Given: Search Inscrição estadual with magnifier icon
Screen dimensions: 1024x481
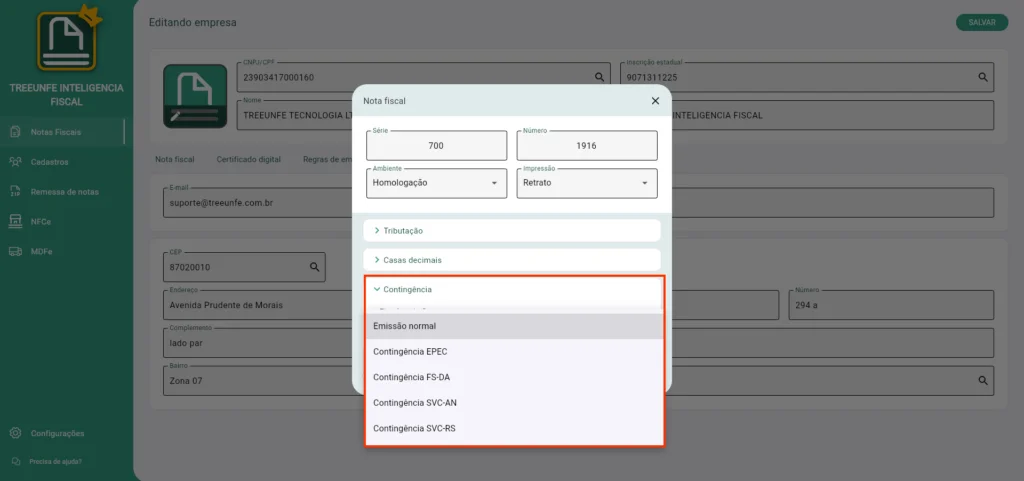Looking at the screenshot, I should click(982, 77).
